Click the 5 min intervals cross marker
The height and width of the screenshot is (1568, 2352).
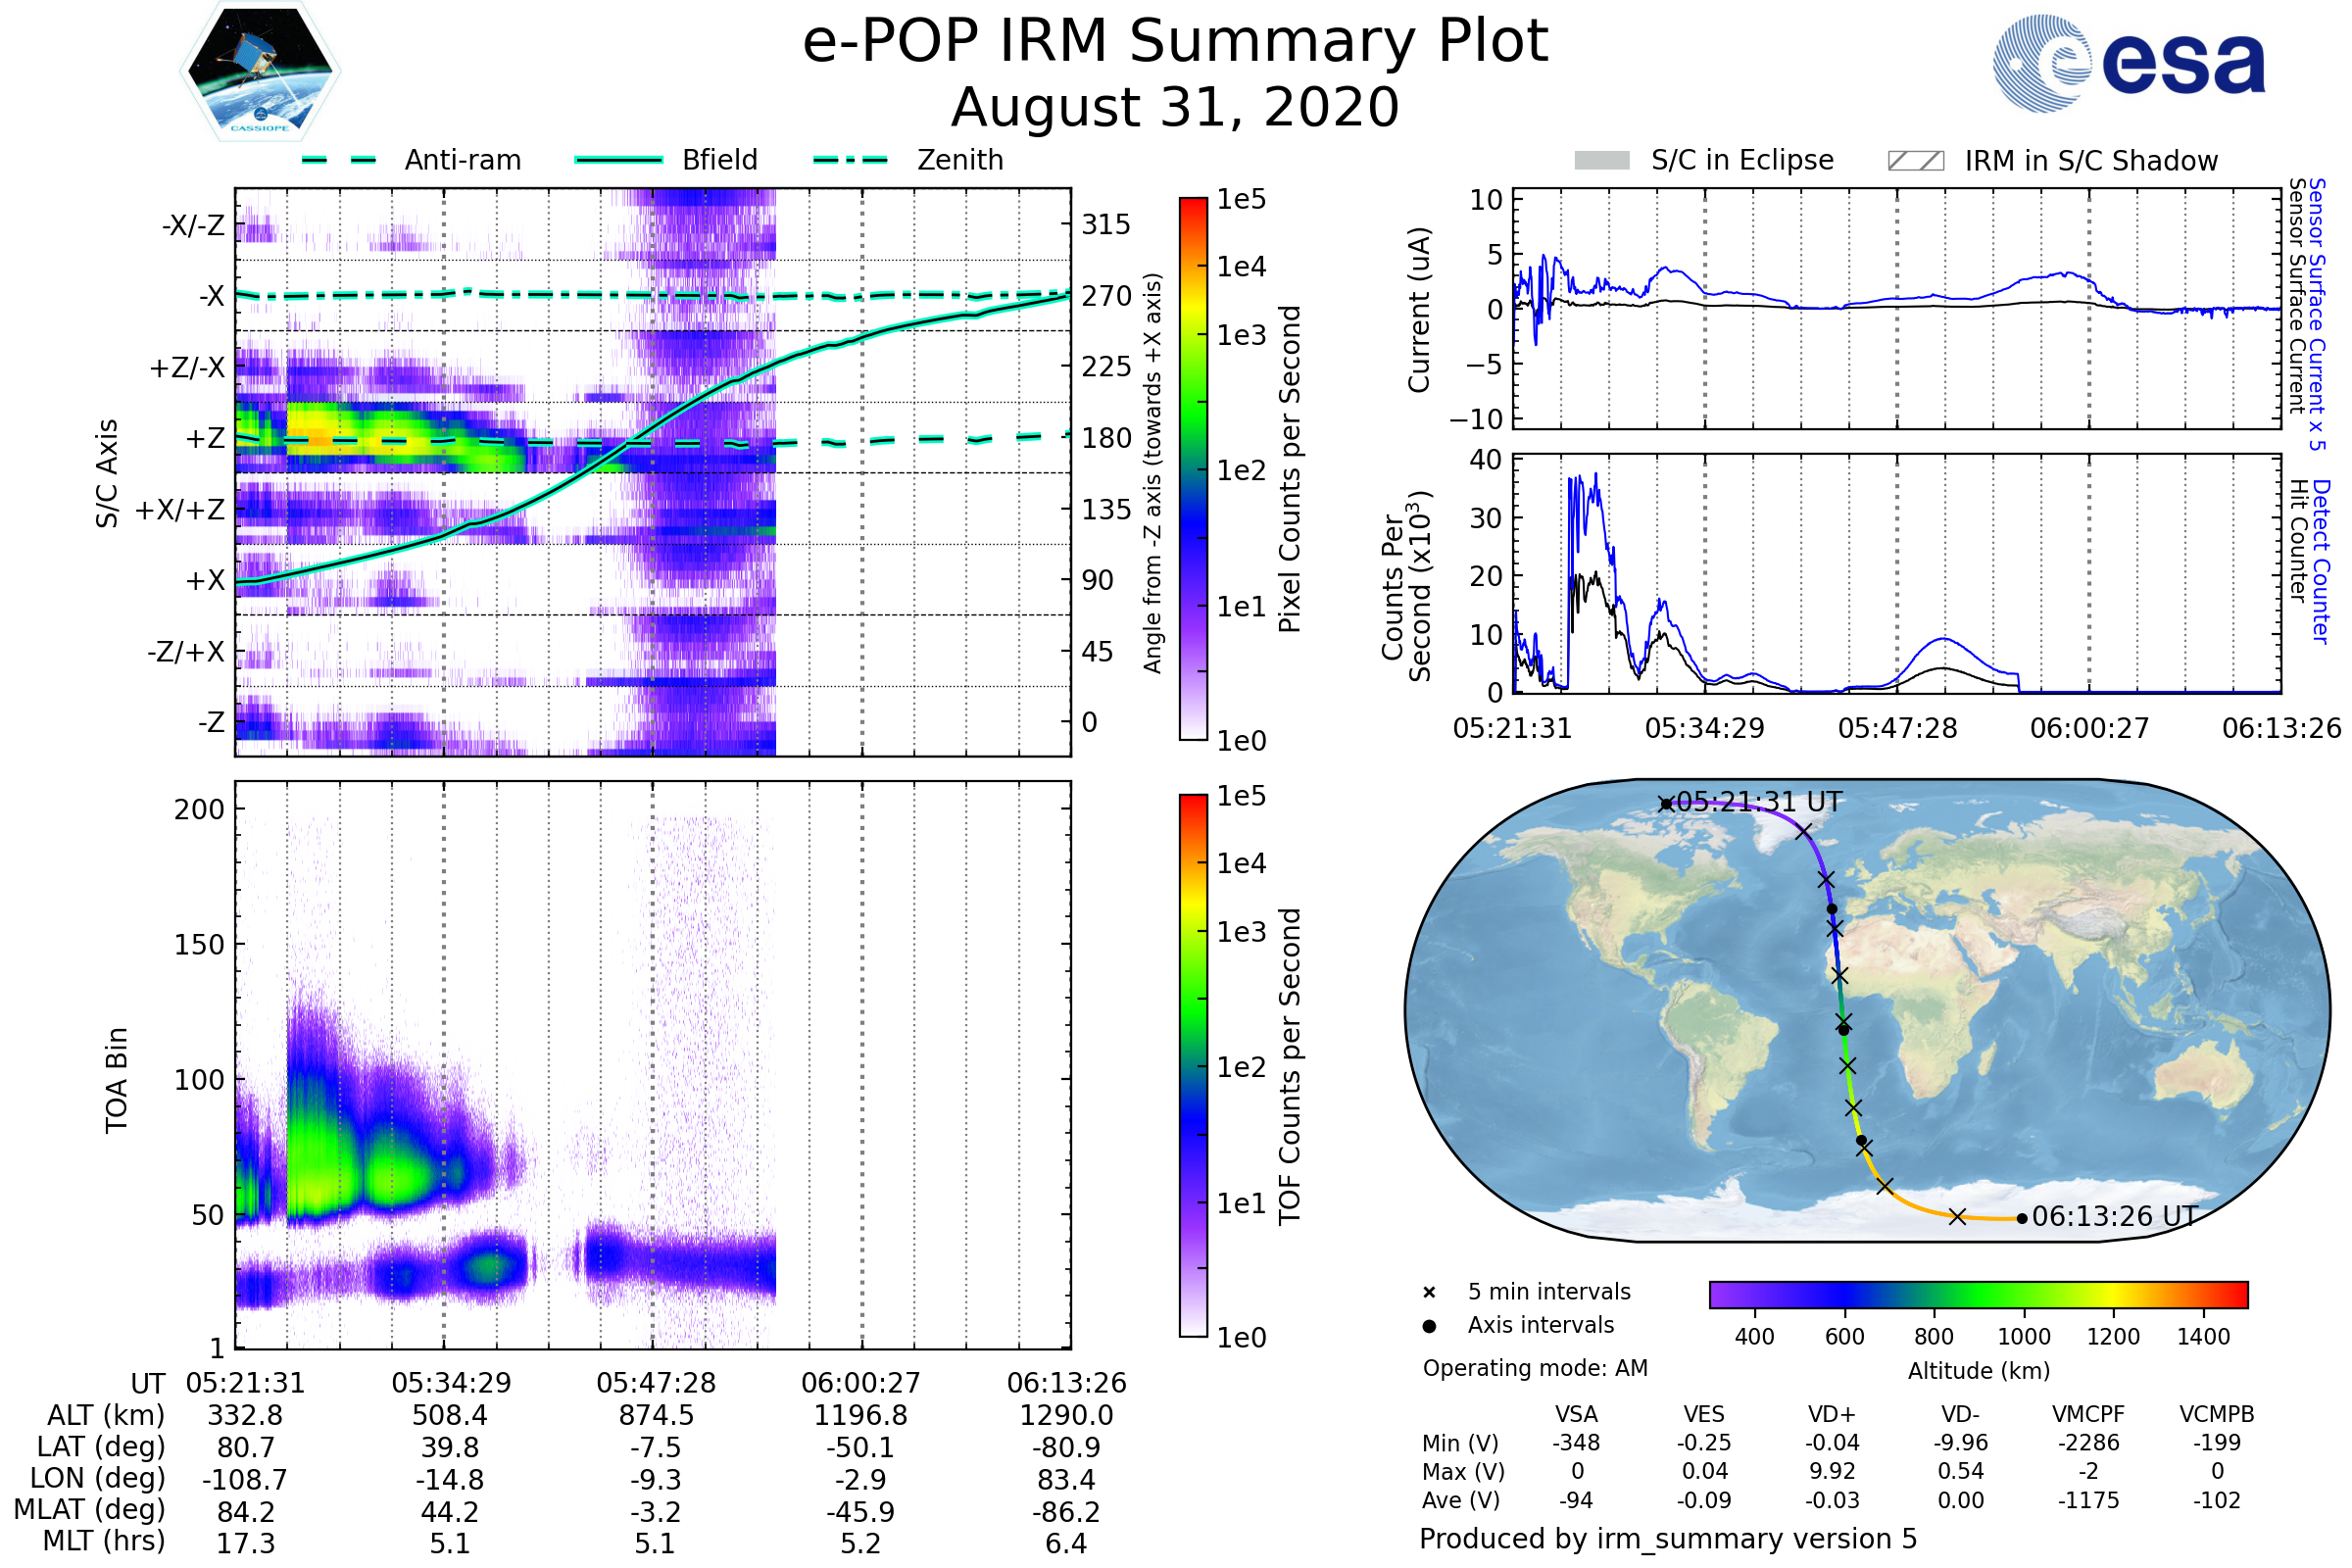point(1429,1293)
